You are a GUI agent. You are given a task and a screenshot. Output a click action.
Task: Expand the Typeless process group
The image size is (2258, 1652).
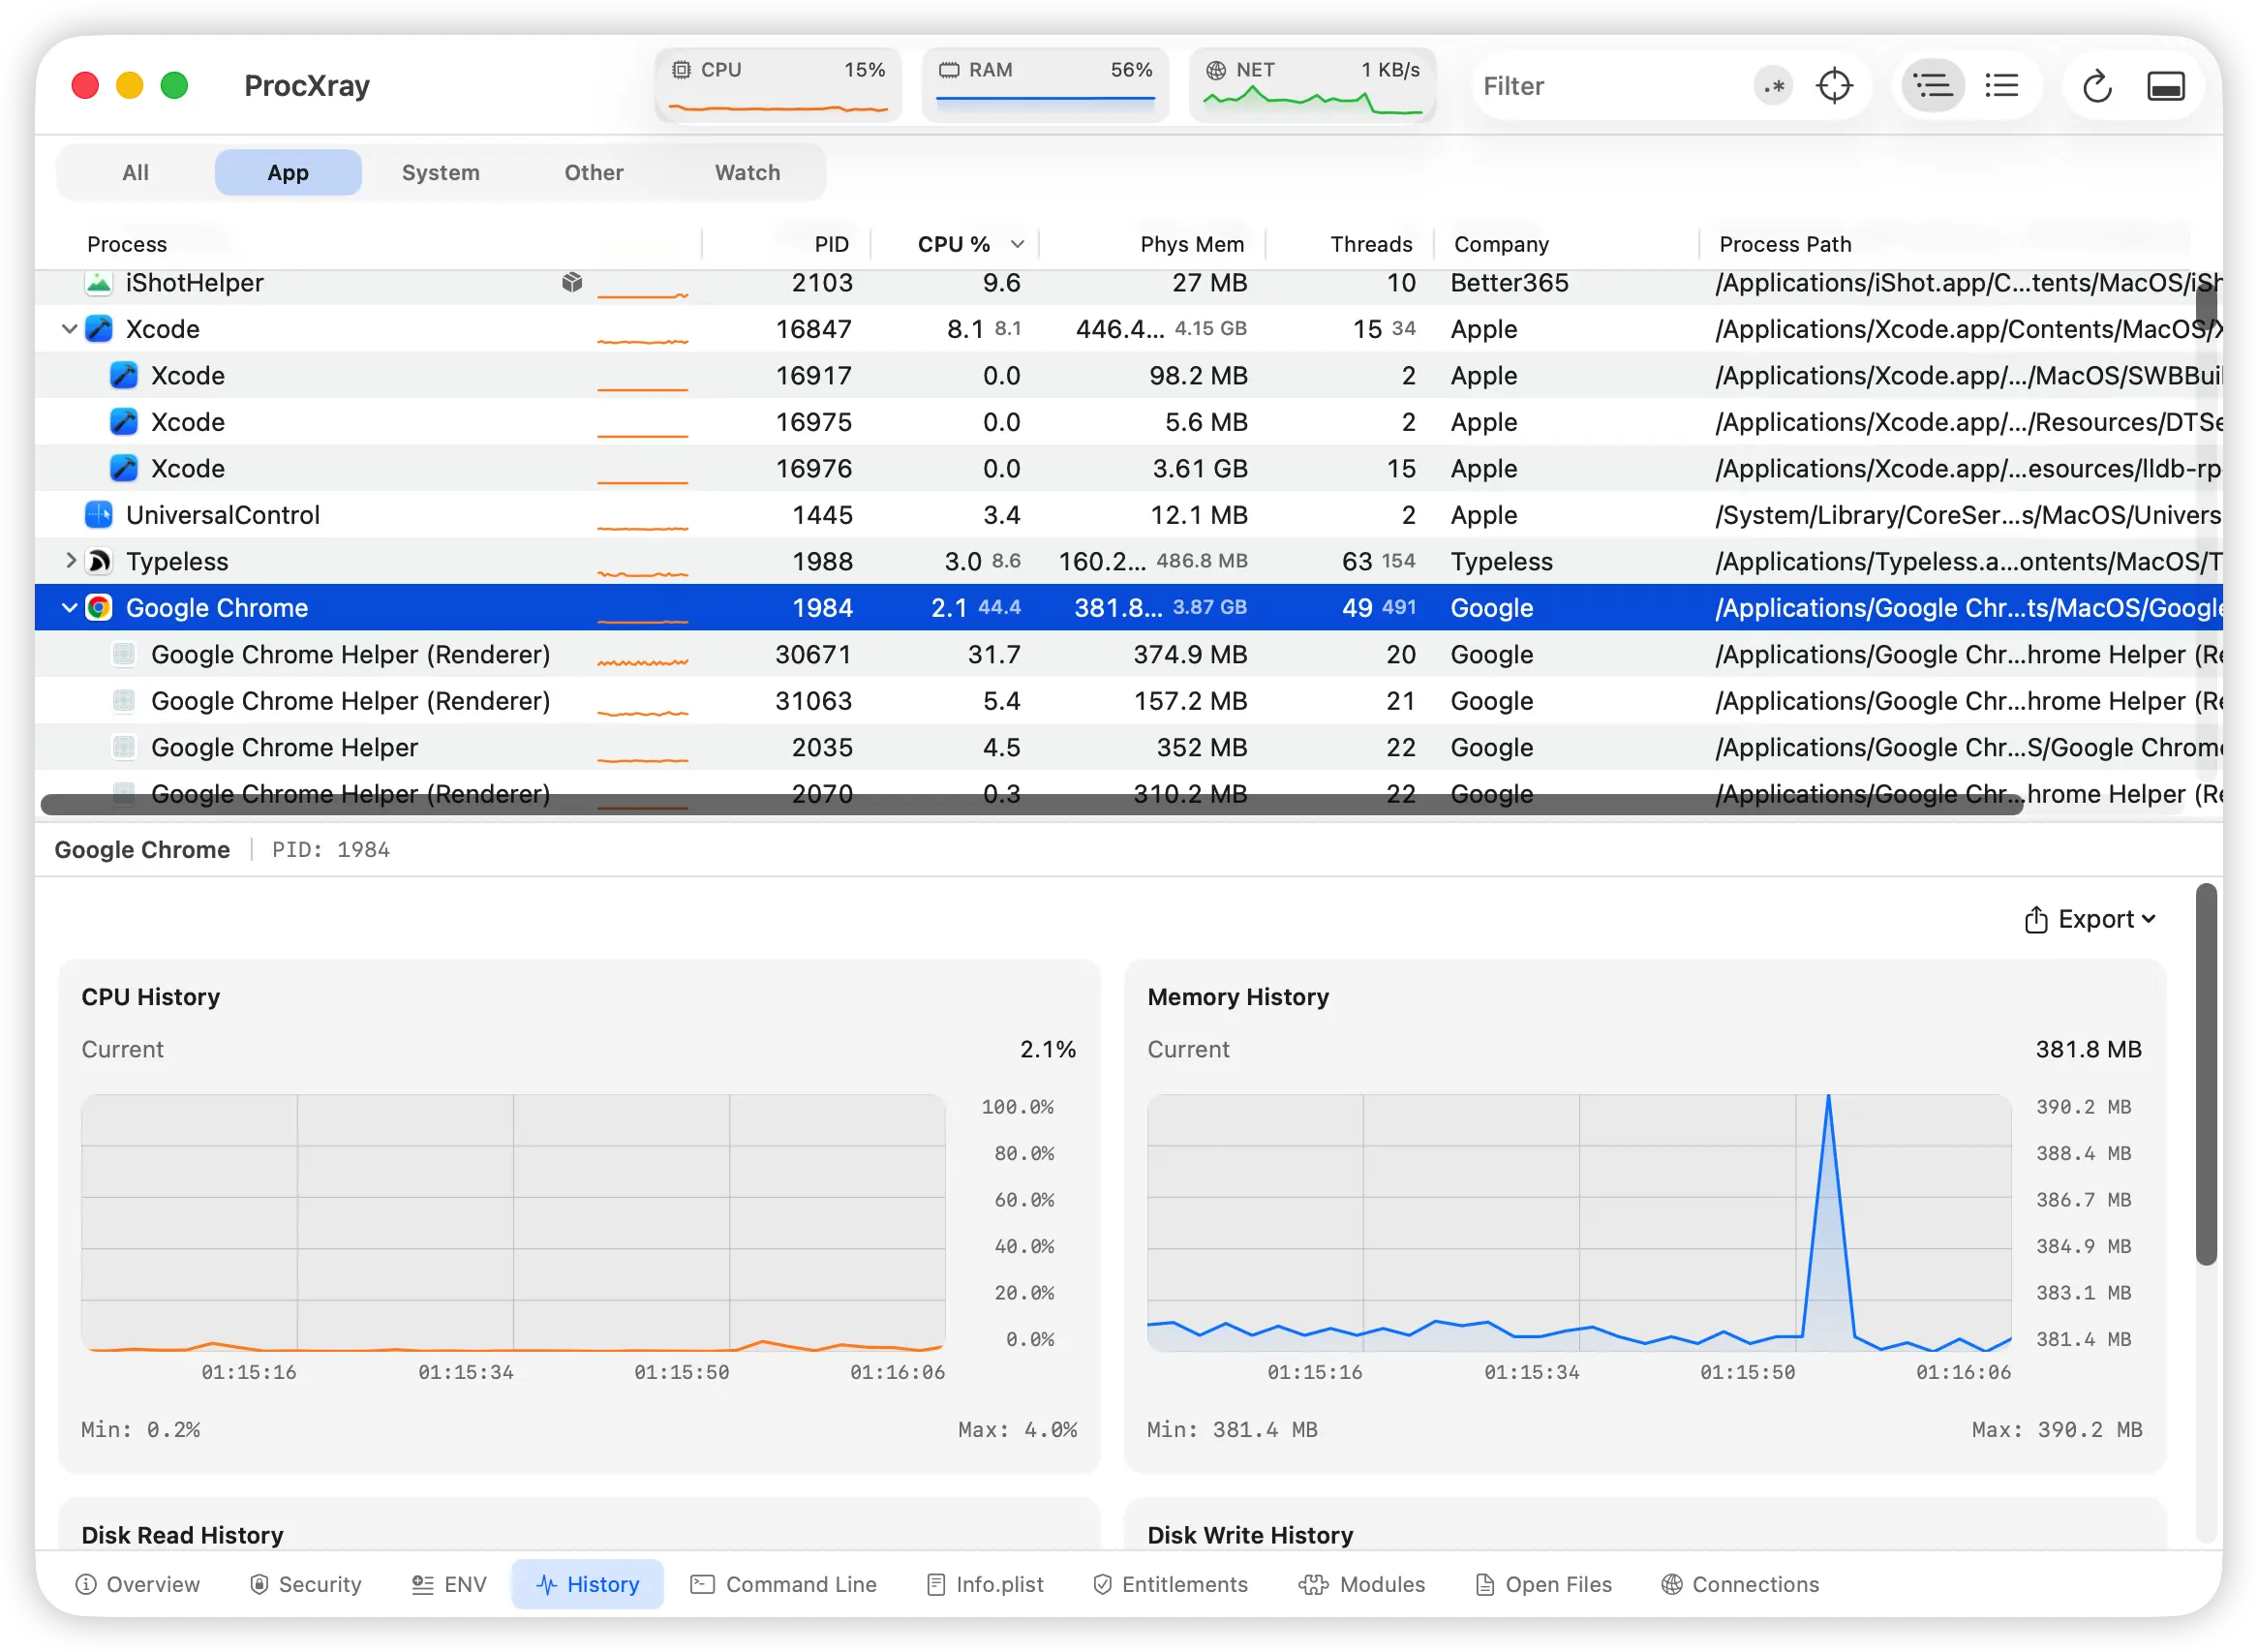pos(70,561)
